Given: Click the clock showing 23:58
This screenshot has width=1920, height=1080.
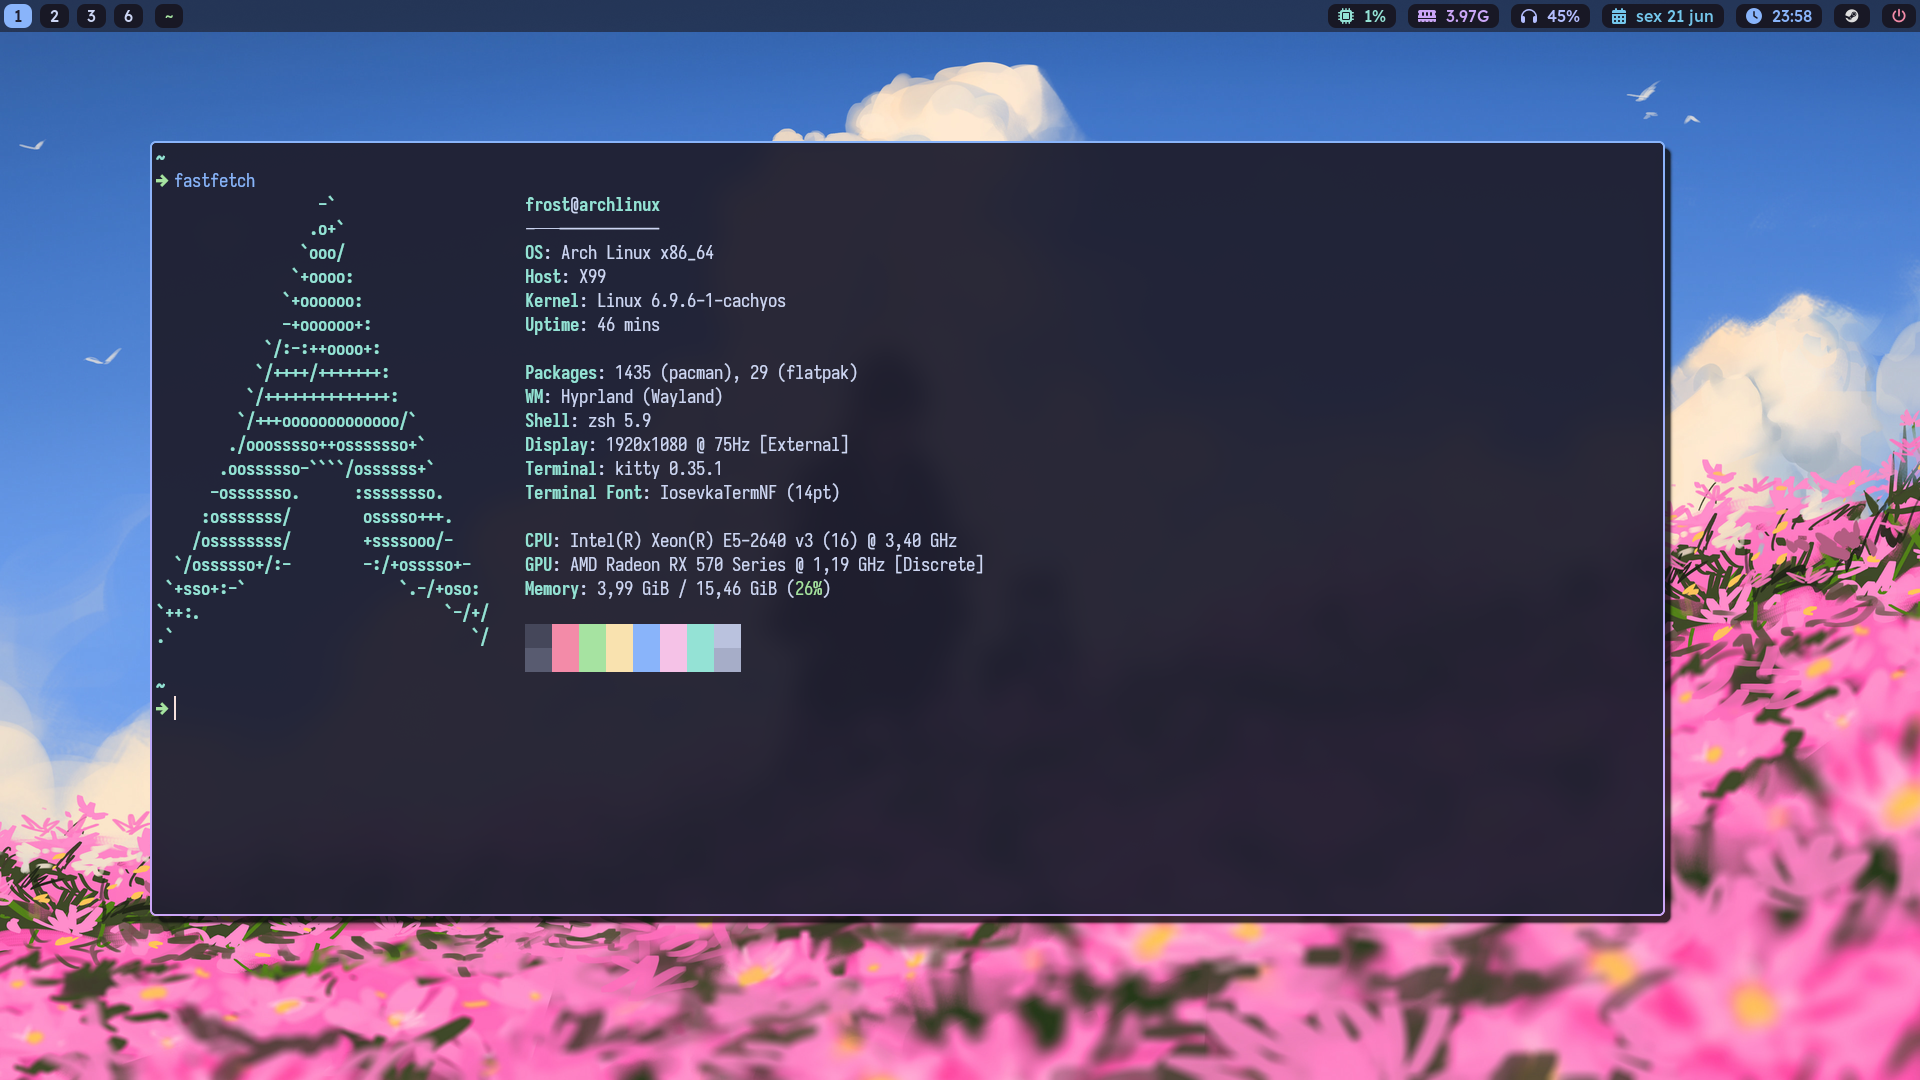Looking at the screenshot, I should [1779, 16].
